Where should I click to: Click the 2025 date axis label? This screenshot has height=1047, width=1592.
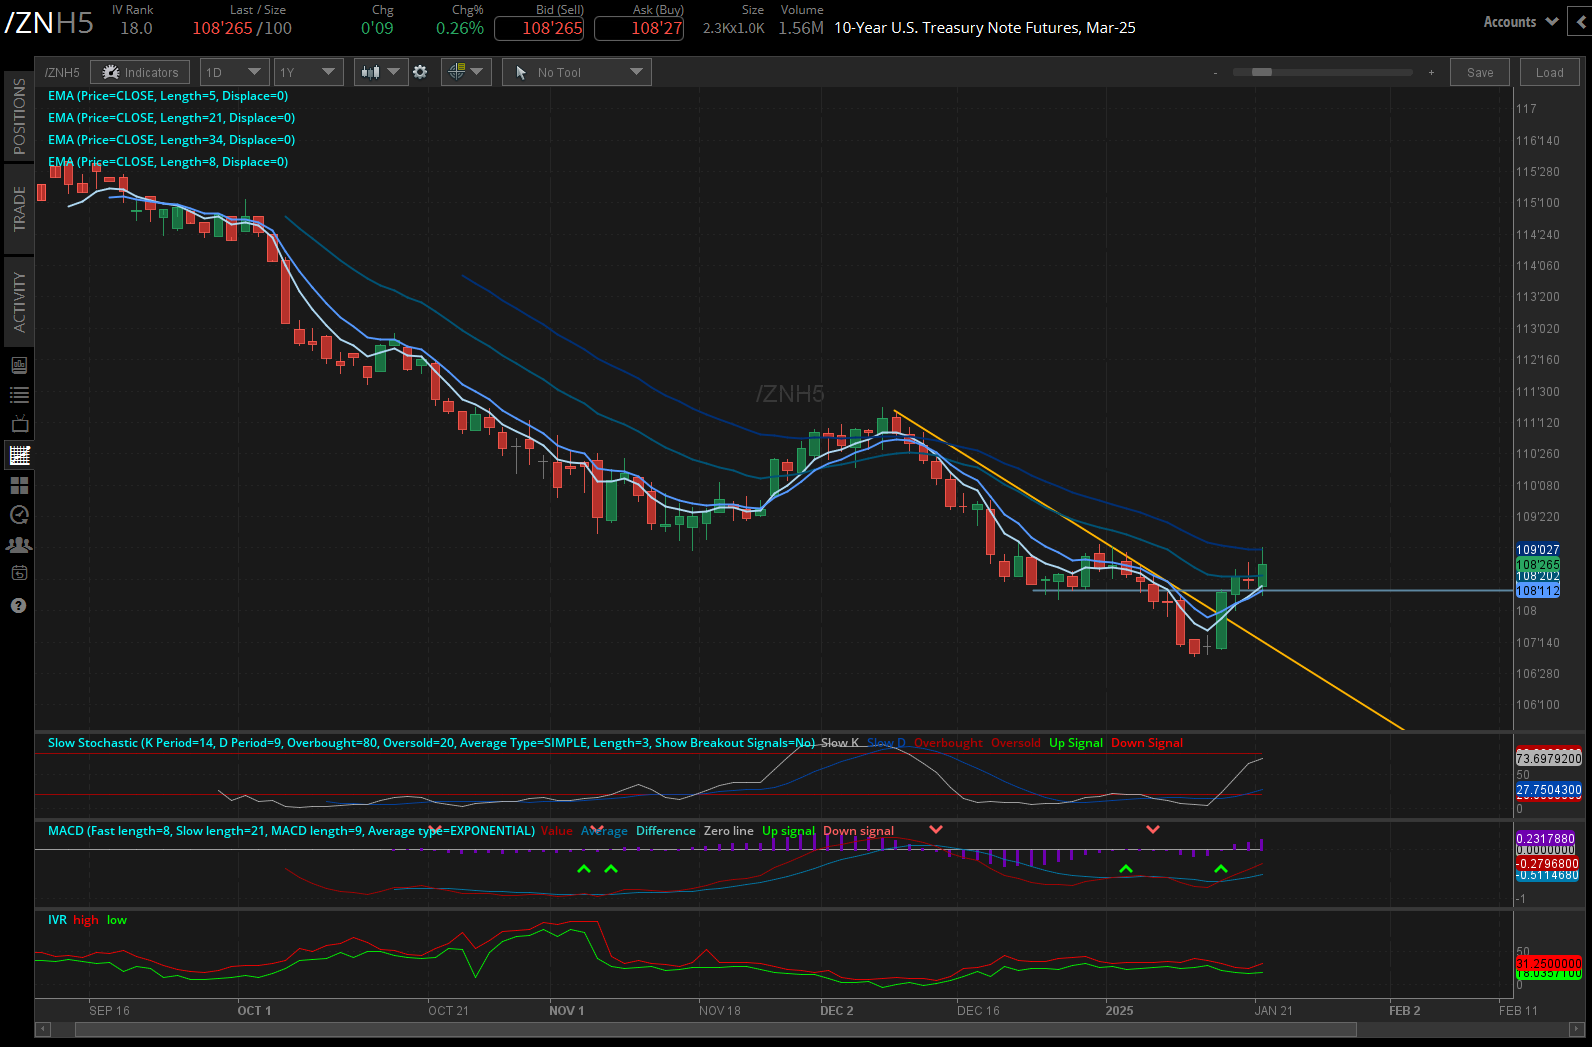click(1119, 1011)
